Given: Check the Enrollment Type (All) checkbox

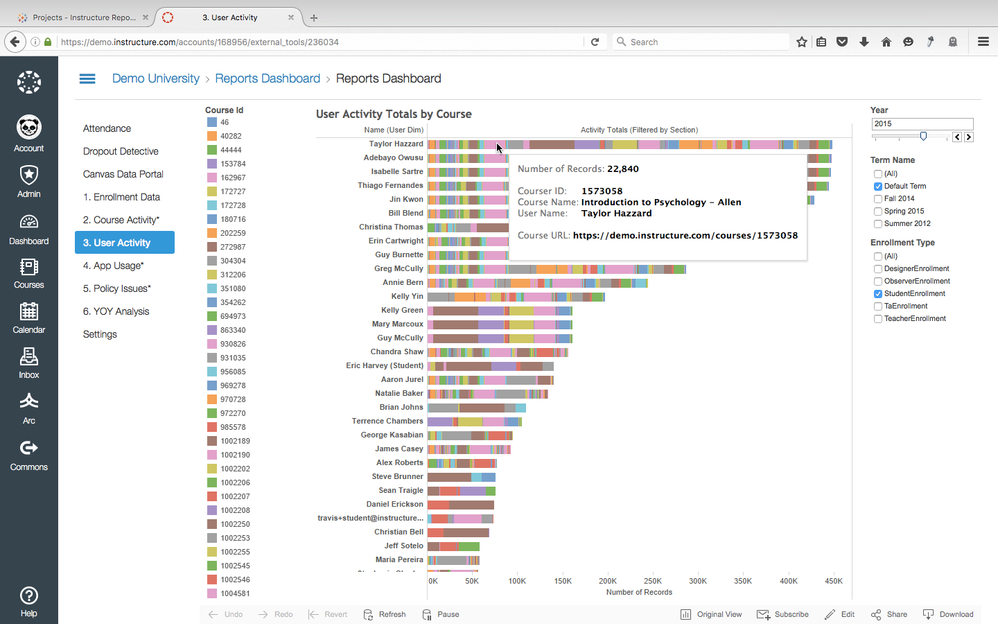Looking at the screenshot, I should point(878,257).
